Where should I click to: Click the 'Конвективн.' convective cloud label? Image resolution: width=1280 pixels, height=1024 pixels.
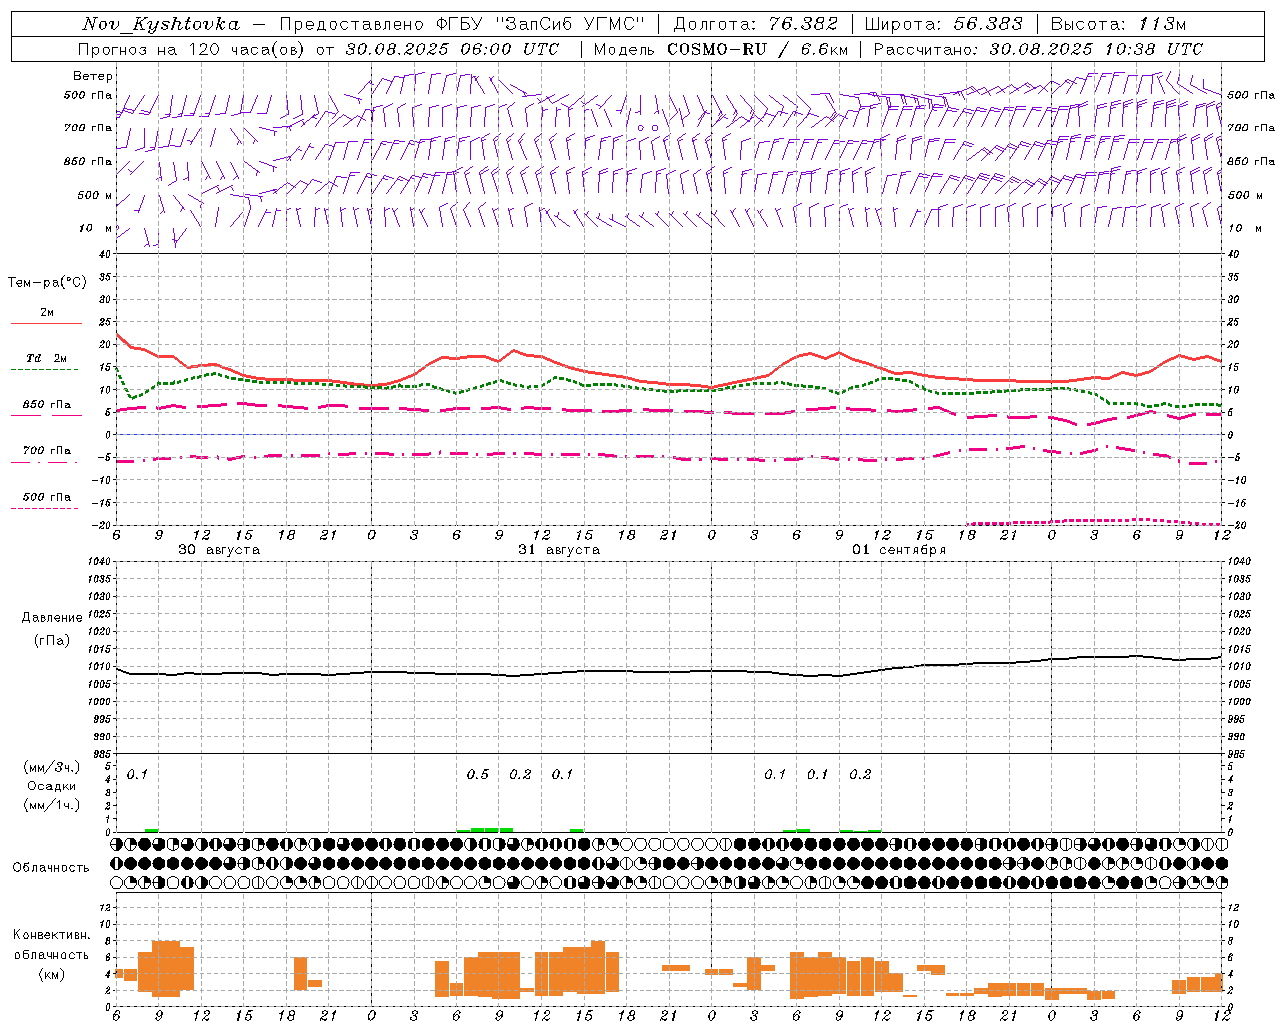51,935
